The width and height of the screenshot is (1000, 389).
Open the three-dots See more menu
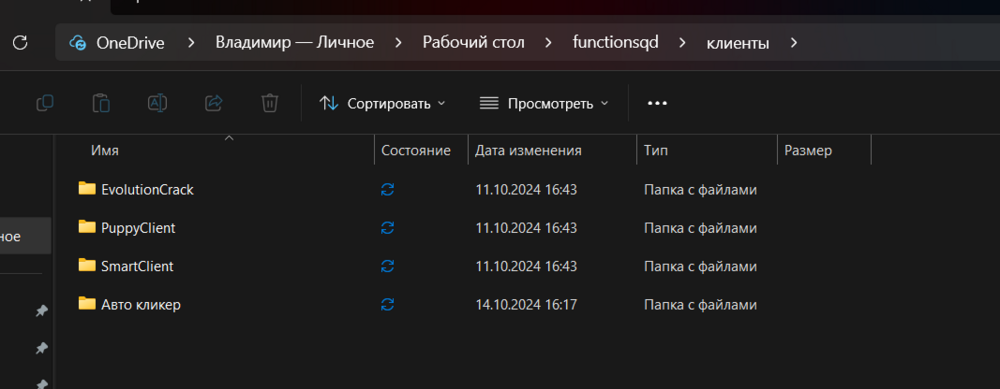coord(657,103)
